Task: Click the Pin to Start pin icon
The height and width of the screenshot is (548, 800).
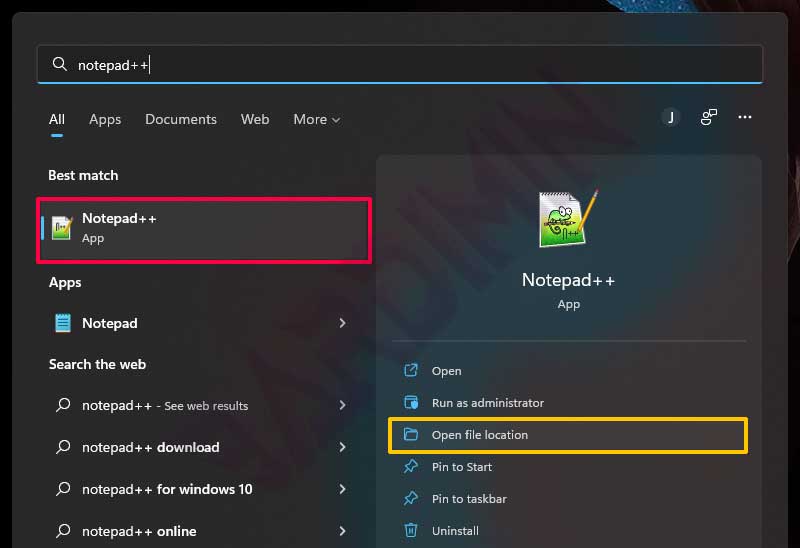Action: click(411, 466)
